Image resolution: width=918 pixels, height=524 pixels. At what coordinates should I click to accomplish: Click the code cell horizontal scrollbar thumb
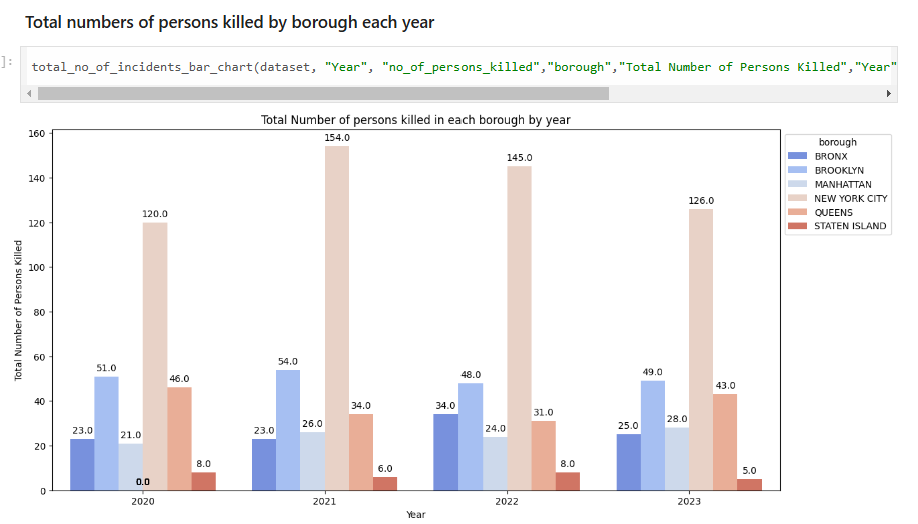(x=323, y=94)
